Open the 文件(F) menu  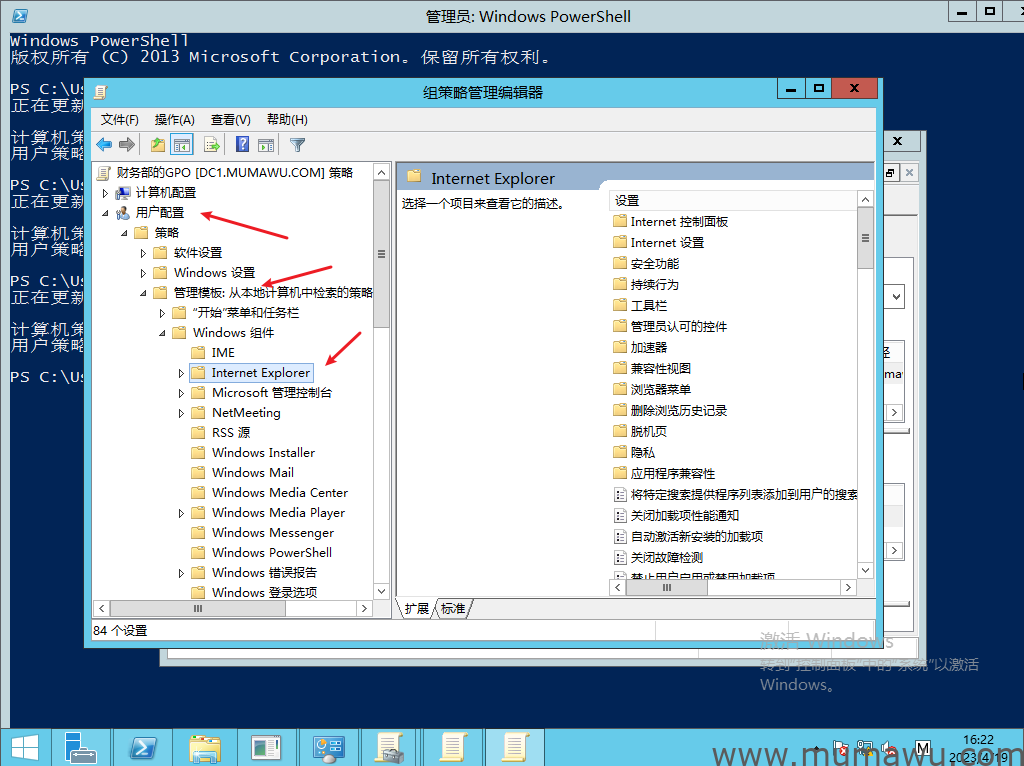click(120, 119)
